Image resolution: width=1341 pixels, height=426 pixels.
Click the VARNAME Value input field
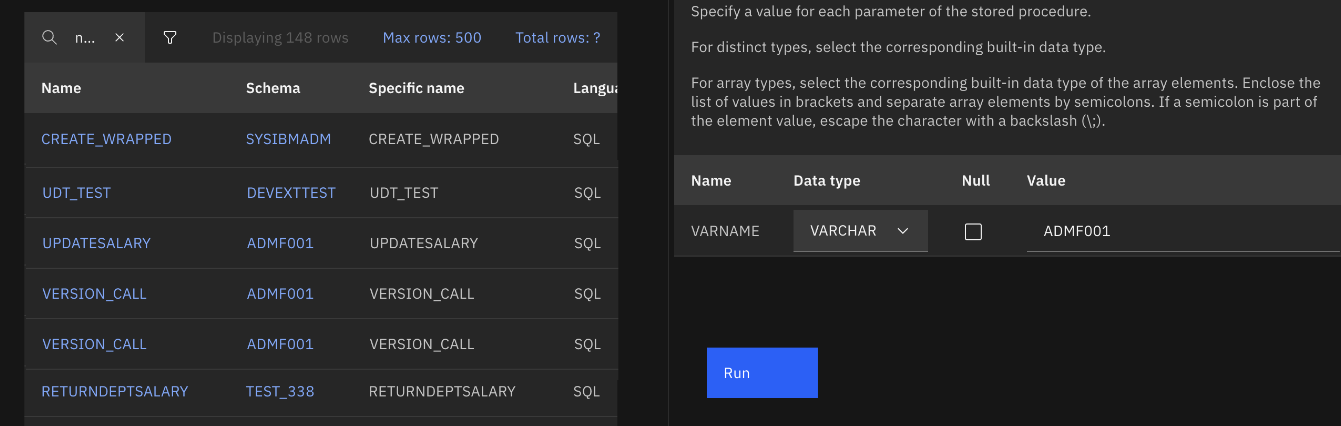coord(1180,231)
